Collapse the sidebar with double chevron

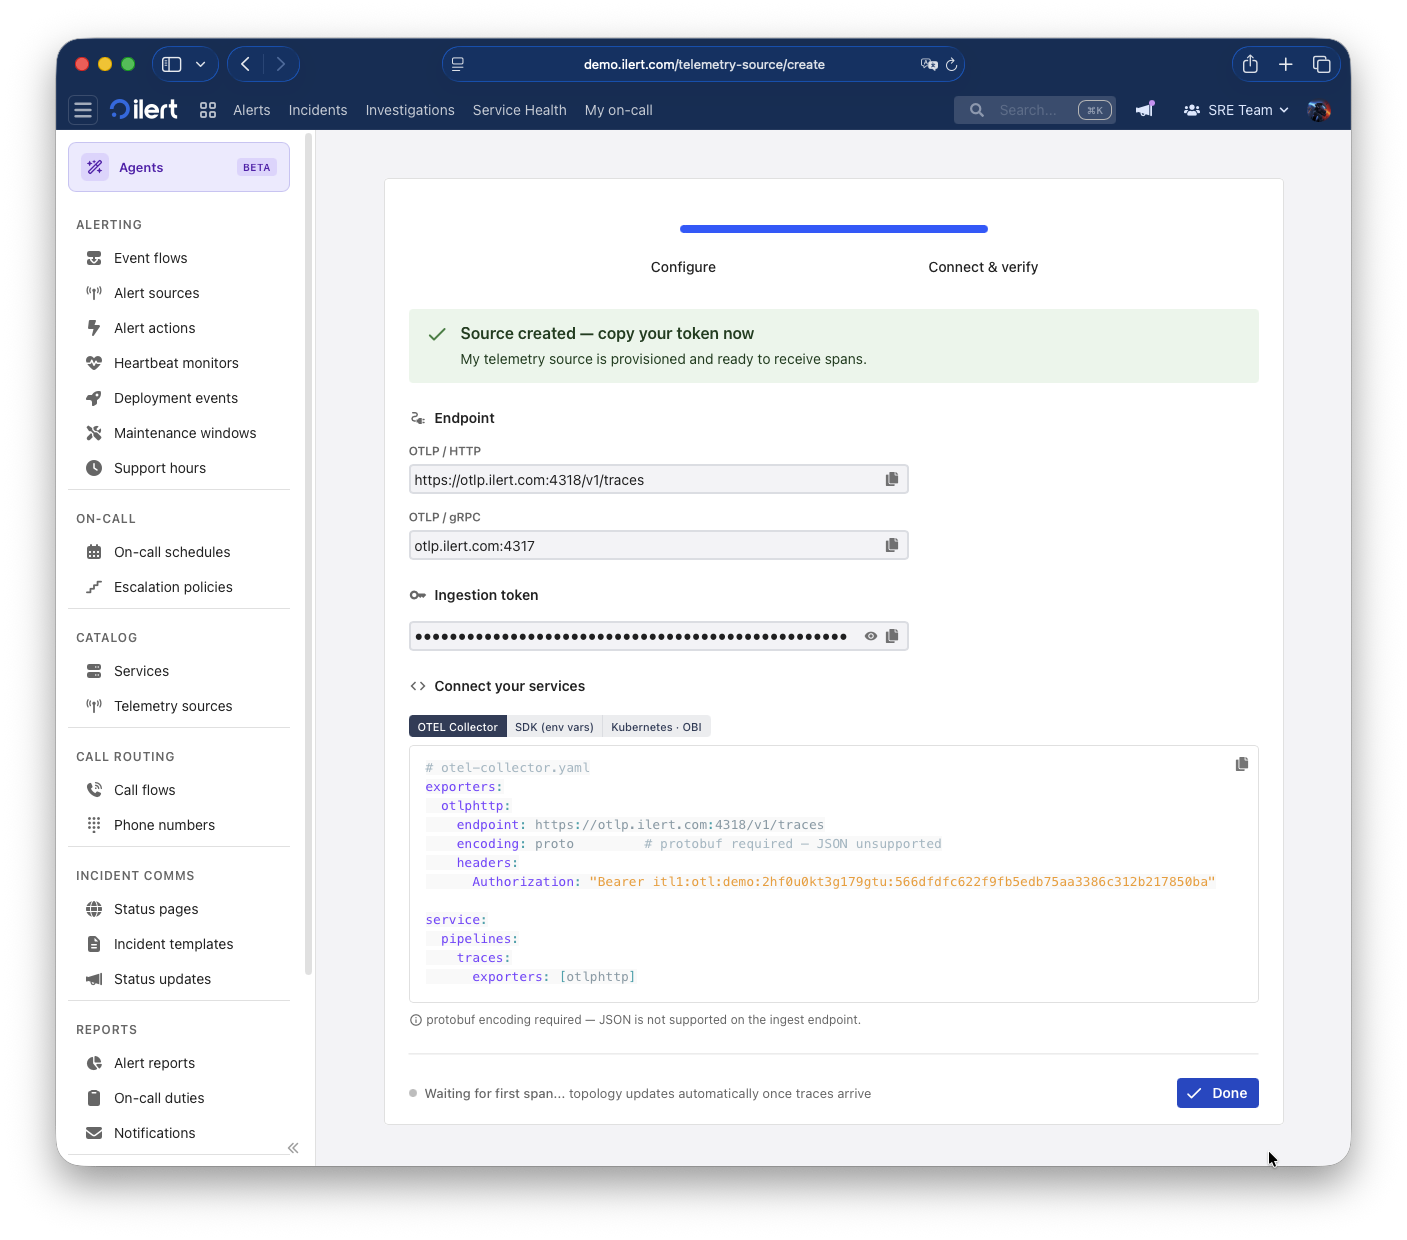tap(293, 1148)
